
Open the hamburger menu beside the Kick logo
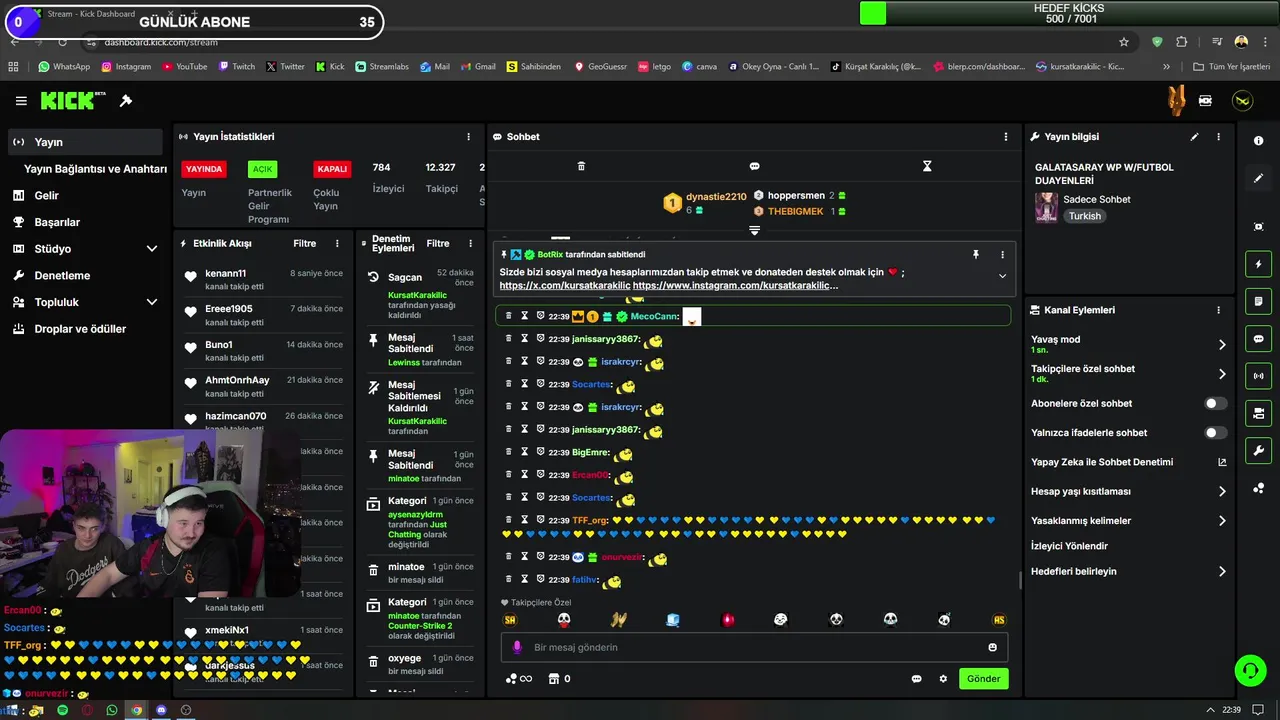[21, 101]
